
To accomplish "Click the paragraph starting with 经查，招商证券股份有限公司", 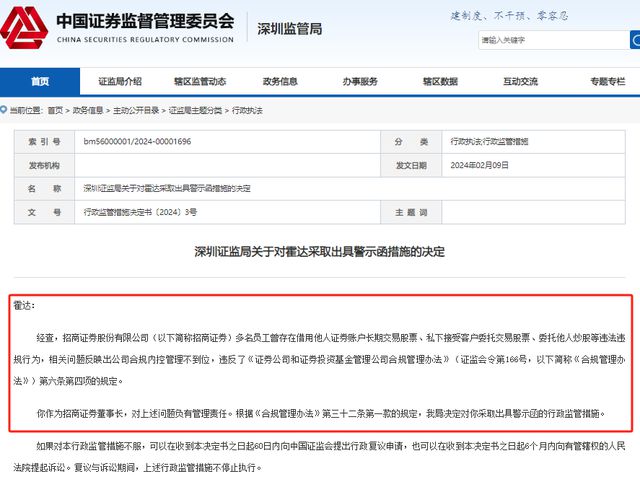I will coord(319,359).
